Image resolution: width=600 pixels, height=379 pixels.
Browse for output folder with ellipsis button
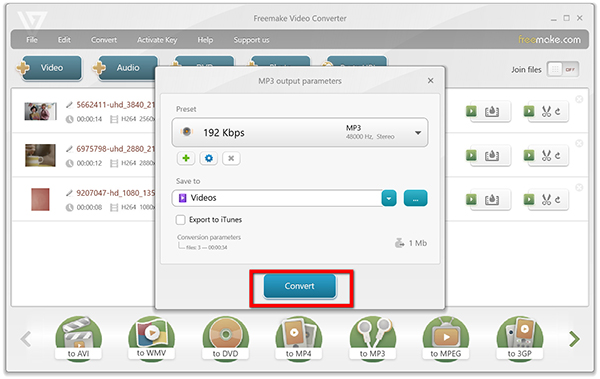(x=415, y=198)
